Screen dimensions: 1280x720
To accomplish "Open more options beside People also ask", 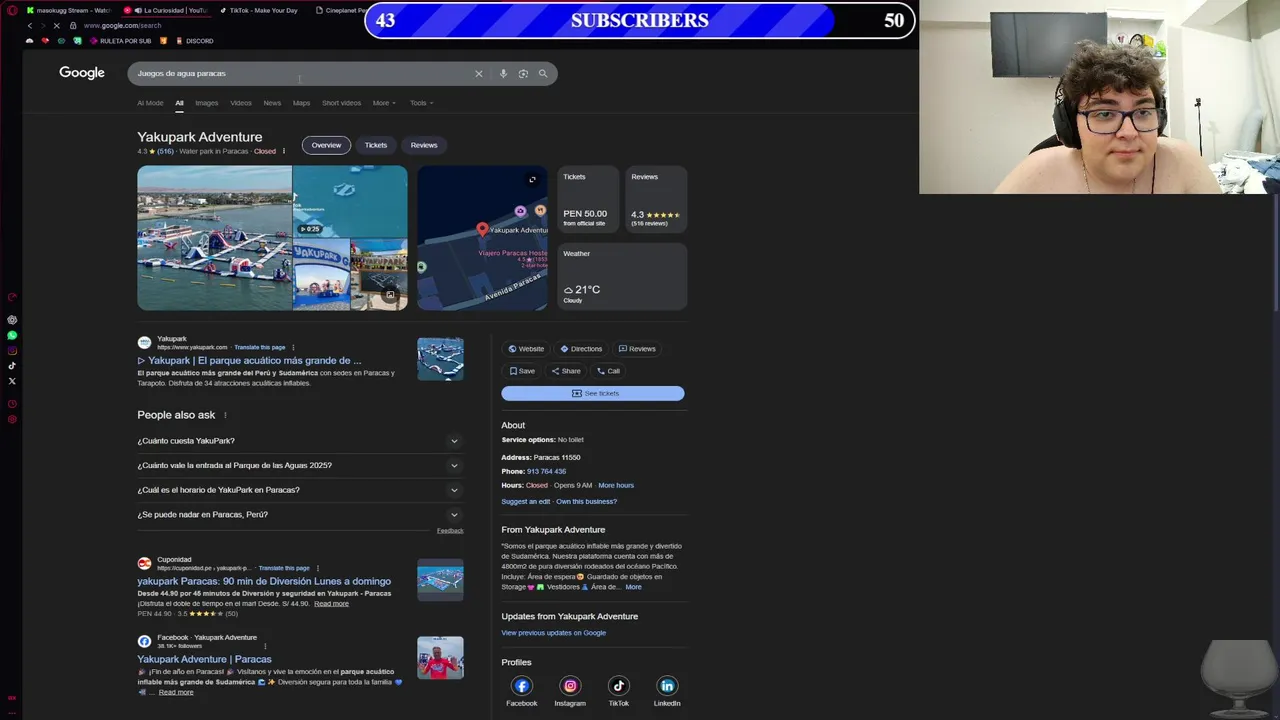I will pos(225,415).
